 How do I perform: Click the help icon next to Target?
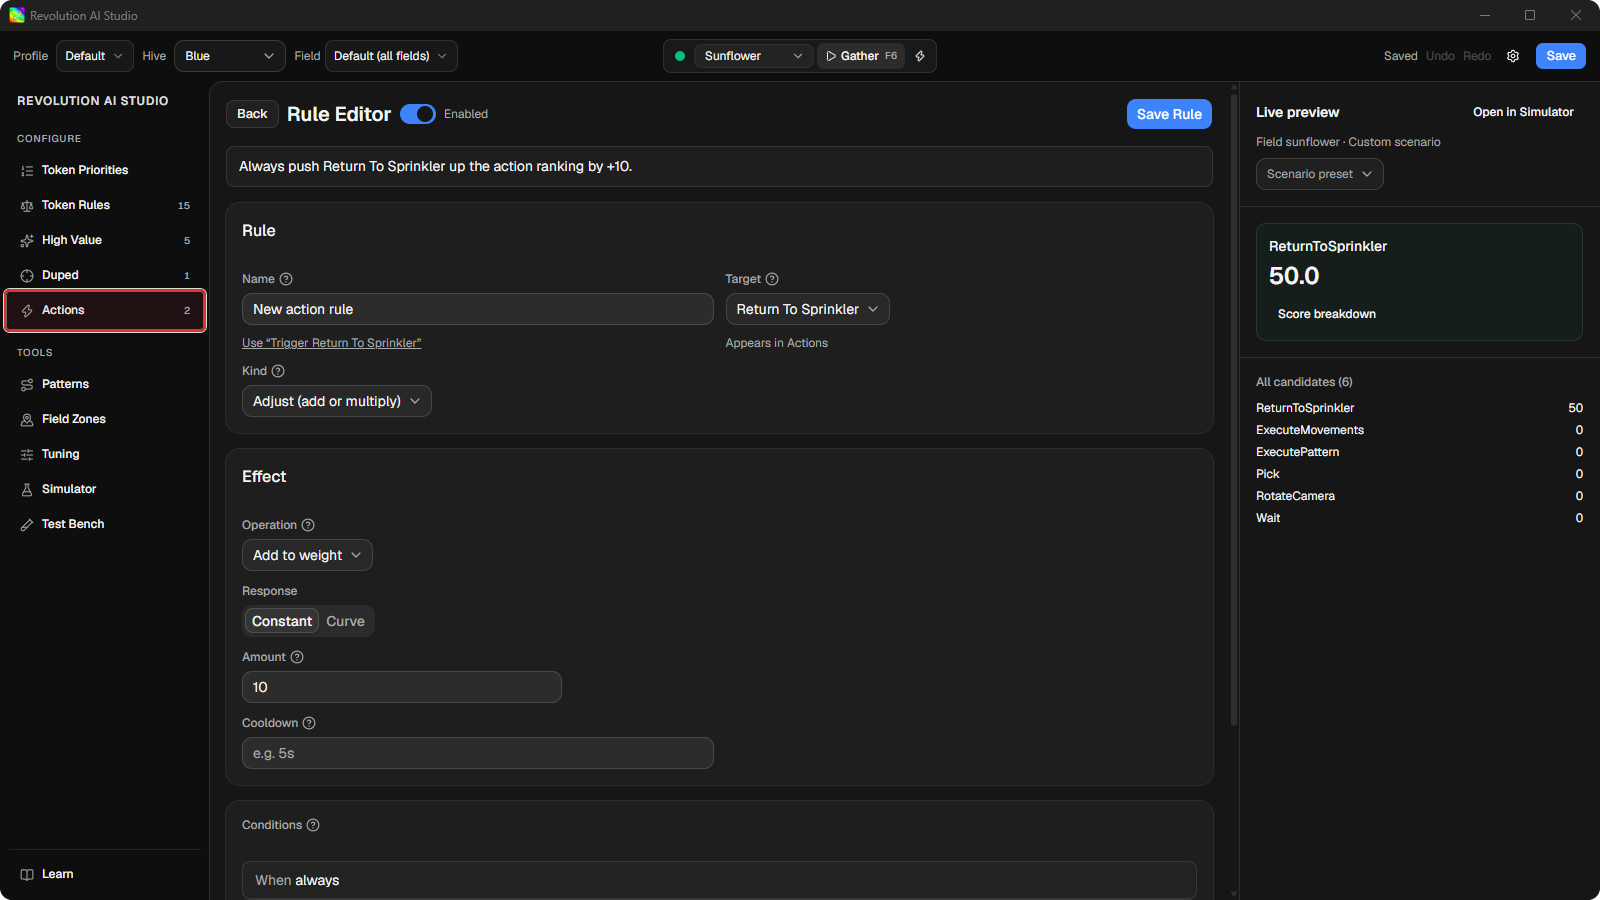(x=772, y=279)
